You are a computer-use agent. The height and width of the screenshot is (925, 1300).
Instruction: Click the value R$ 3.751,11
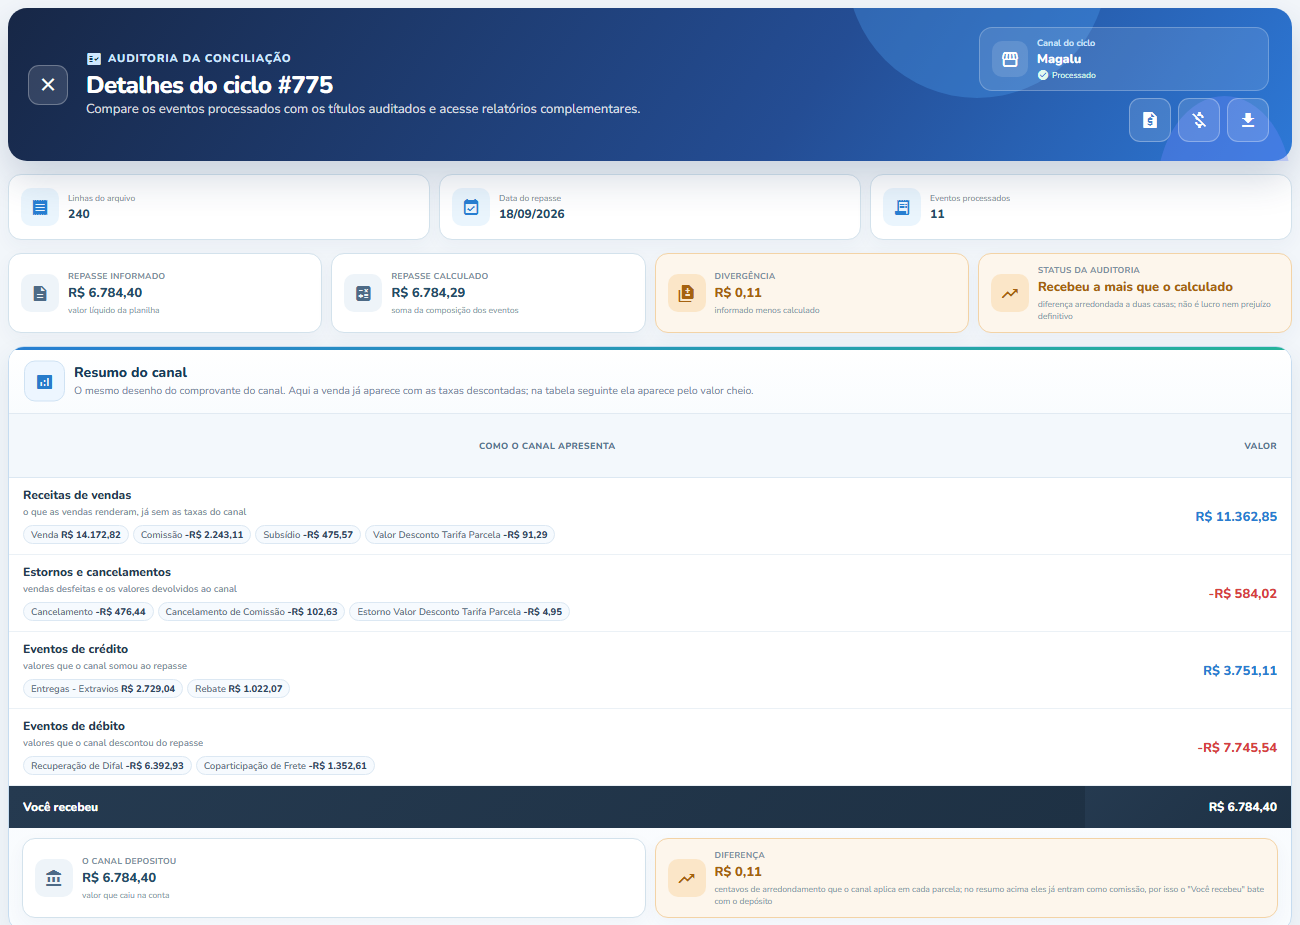click(1240, 671)
